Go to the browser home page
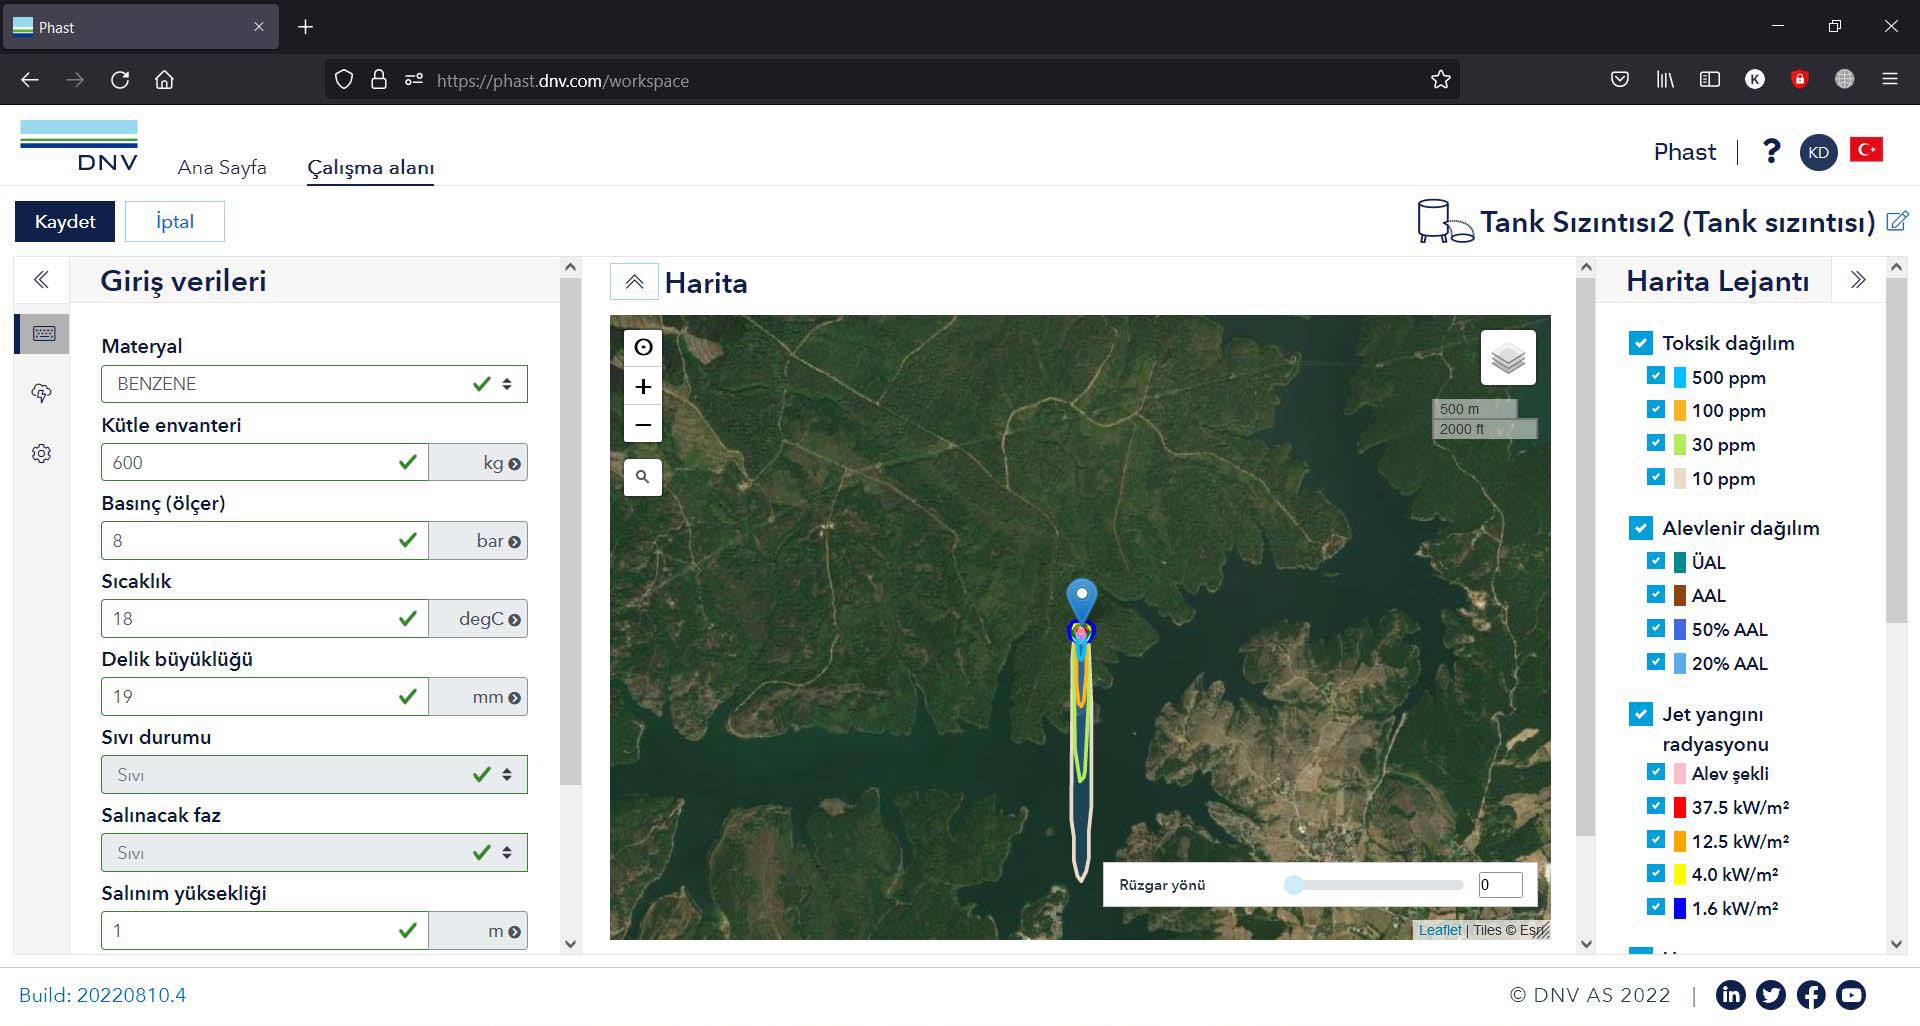This screenshot has width=1920, height=1026. coord(164,80)
